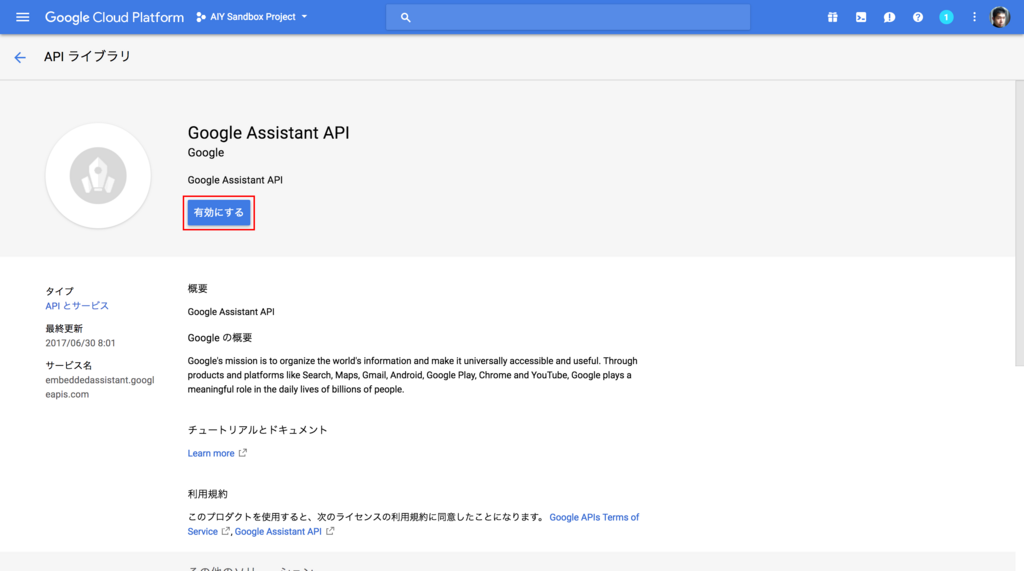Activate the Cloud Shell terminal icon
Screen dimensions: 1024x571
point(861,18)
